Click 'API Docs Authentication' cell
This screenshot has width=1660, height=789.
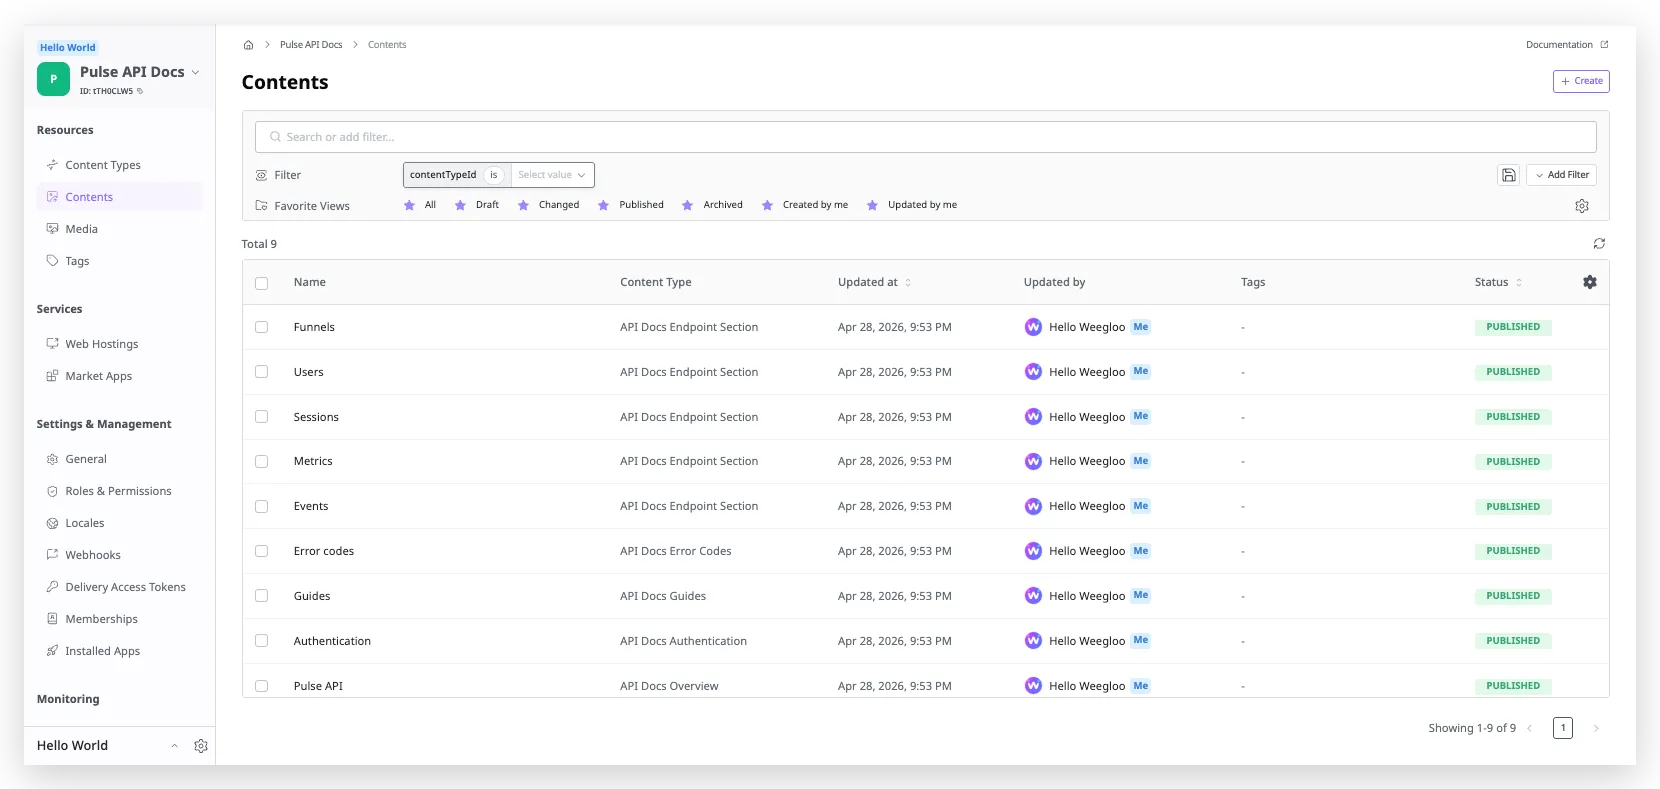click(683, 641)
